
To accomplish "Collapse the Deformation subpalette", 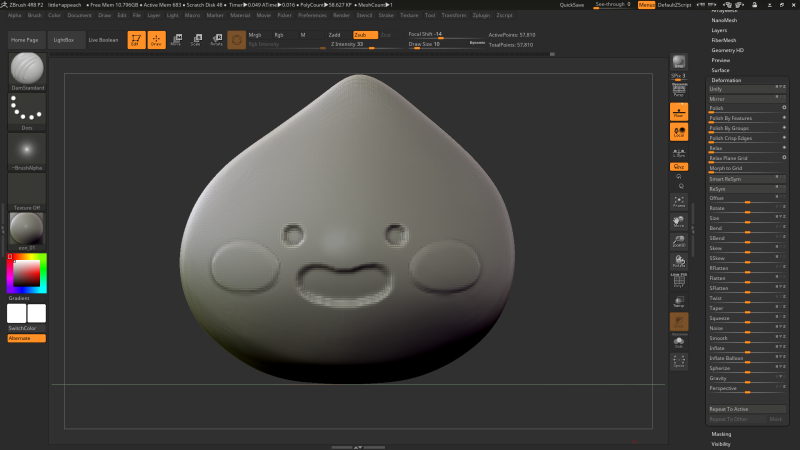I will [x=726, y=80].
